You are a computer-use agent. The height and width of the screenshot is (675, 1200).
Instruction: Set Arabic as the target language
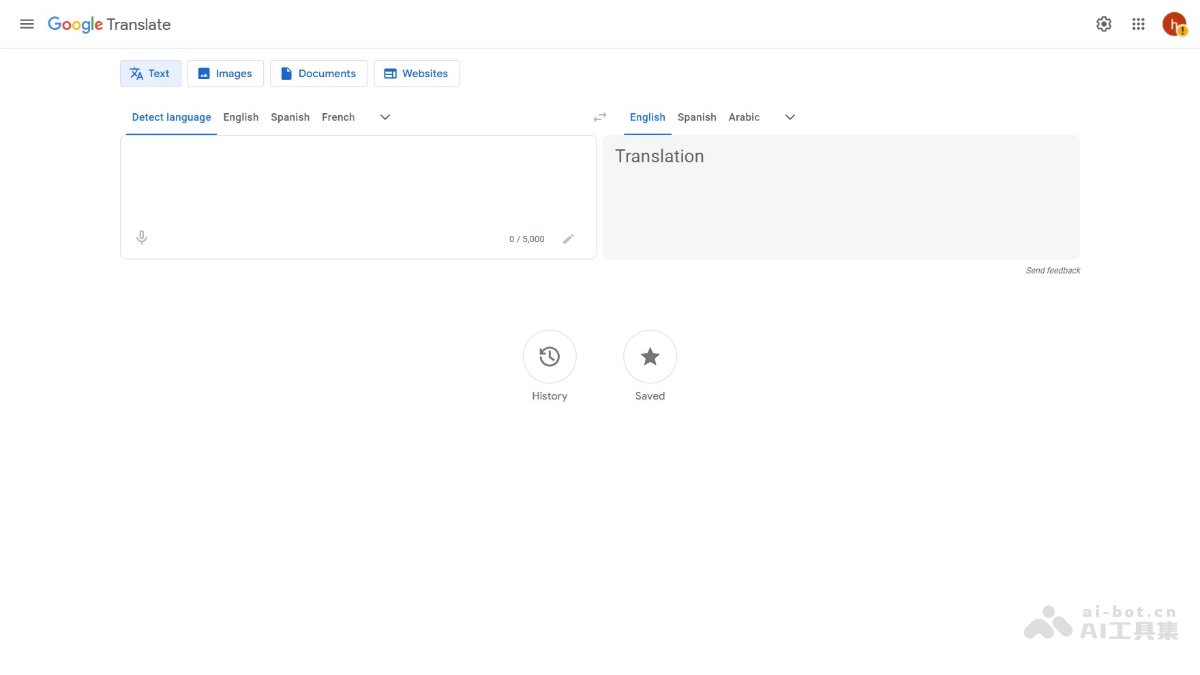coord(744,117)
